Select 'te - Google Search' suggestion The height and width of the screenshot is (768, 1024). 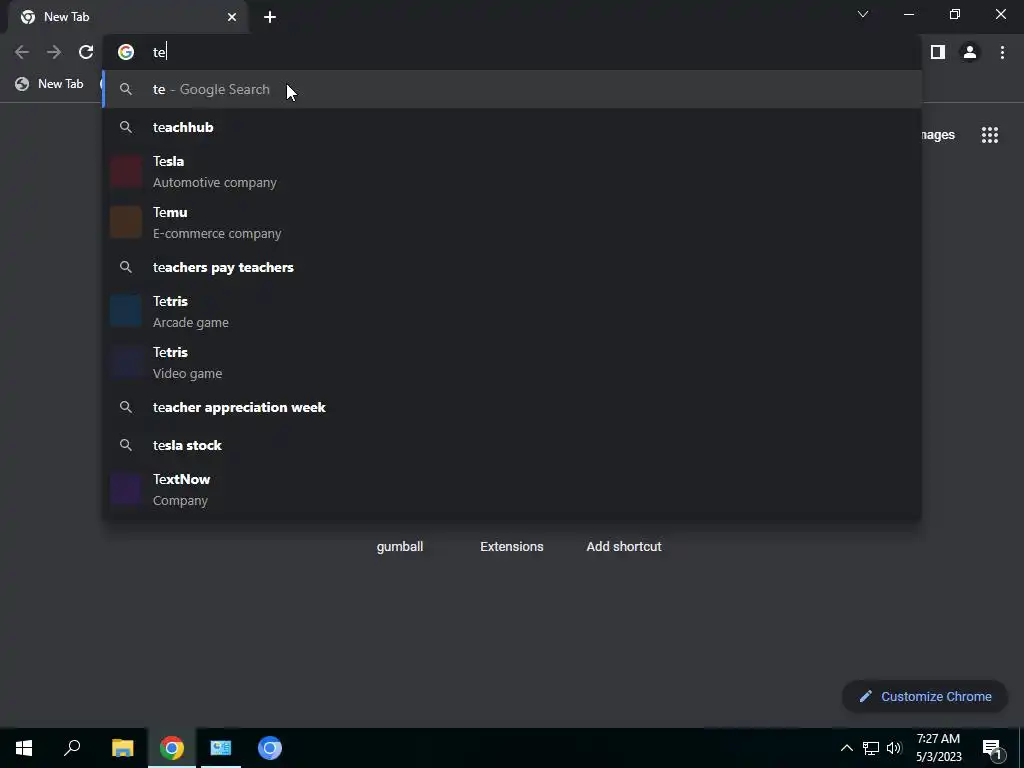[512, 89]
